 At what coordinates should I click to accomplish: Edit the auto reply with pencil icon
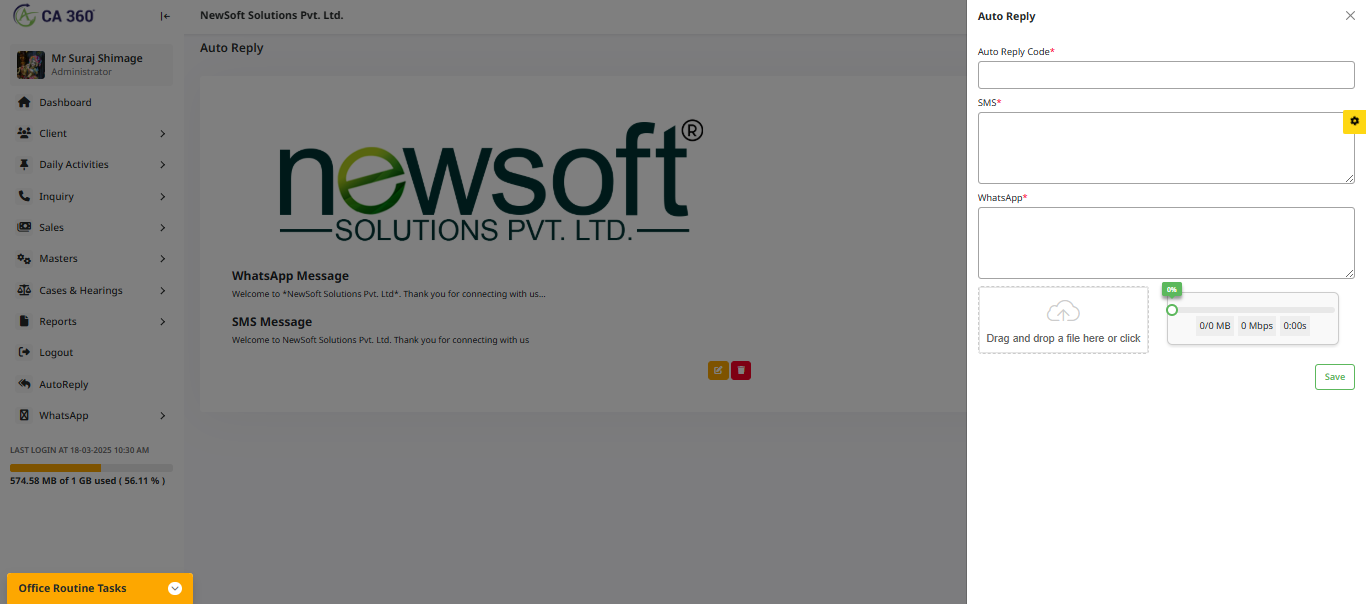click(x=718, y=370)
